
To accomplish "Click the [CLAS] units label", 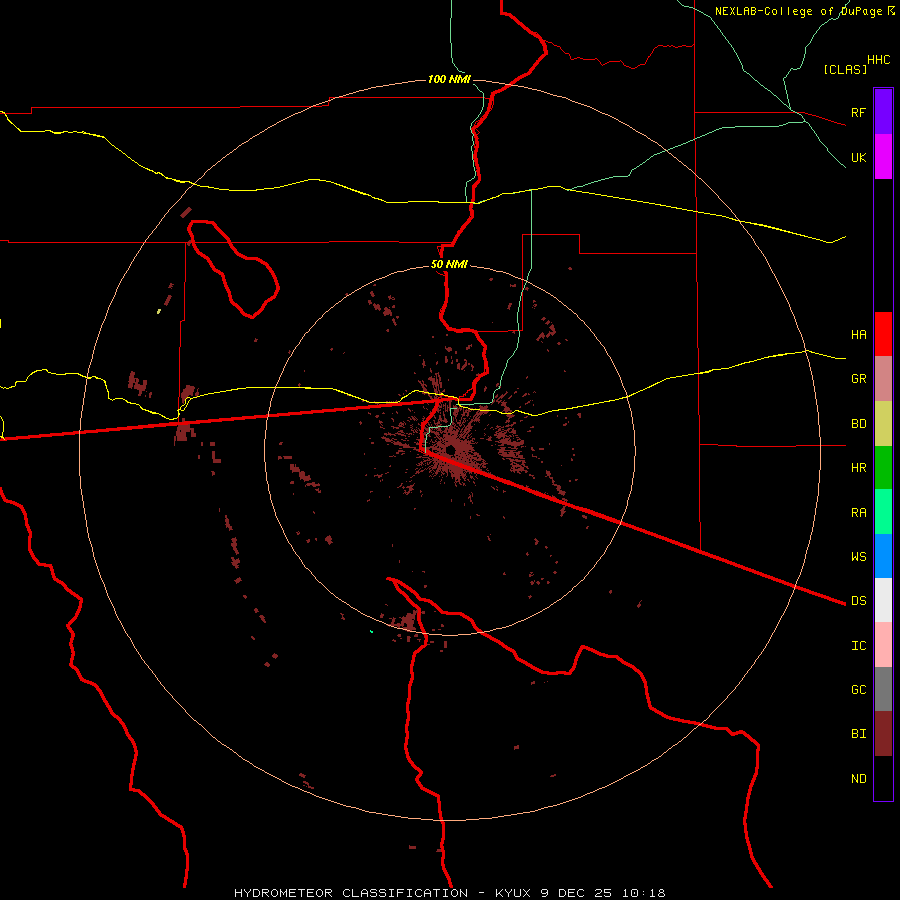I will (x=845, y=69).
